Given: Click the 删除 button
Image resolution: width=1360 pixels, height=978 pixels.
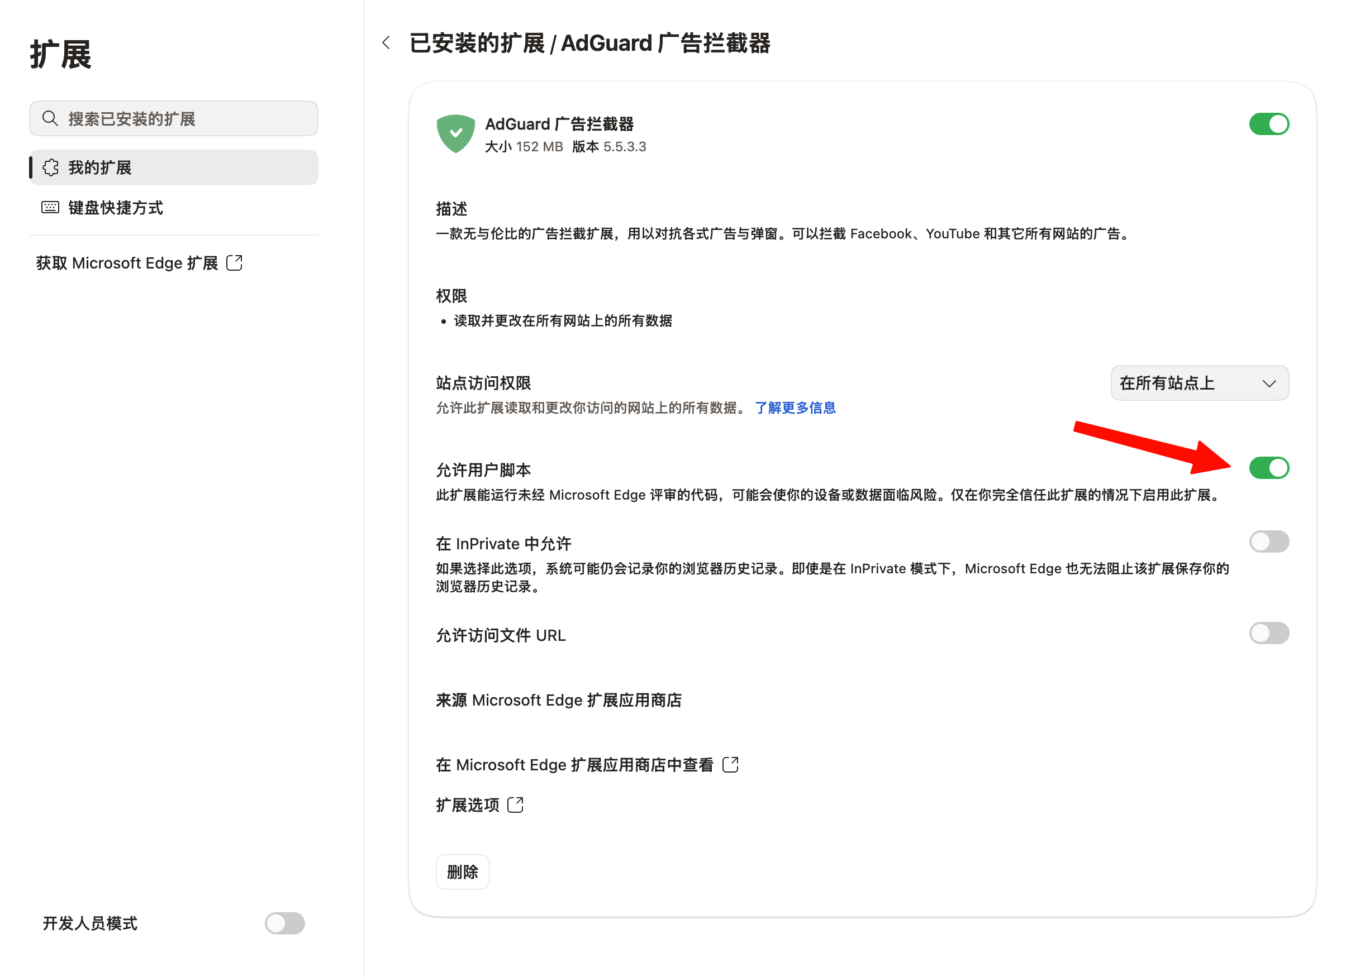Looking at the screenshot, I should click(462, 872).
